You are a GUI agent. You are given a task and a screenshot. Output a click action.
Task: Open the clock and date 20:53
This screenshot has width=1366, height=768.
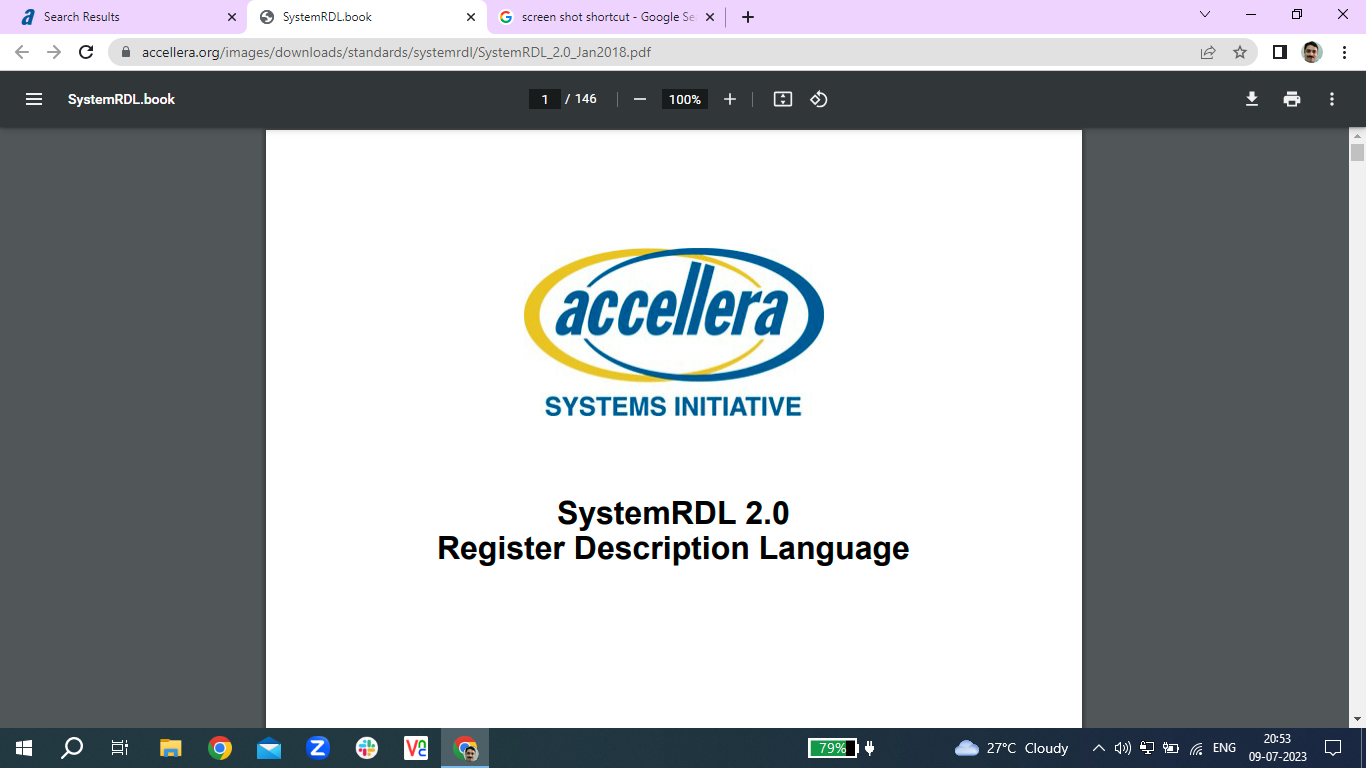1277,748
